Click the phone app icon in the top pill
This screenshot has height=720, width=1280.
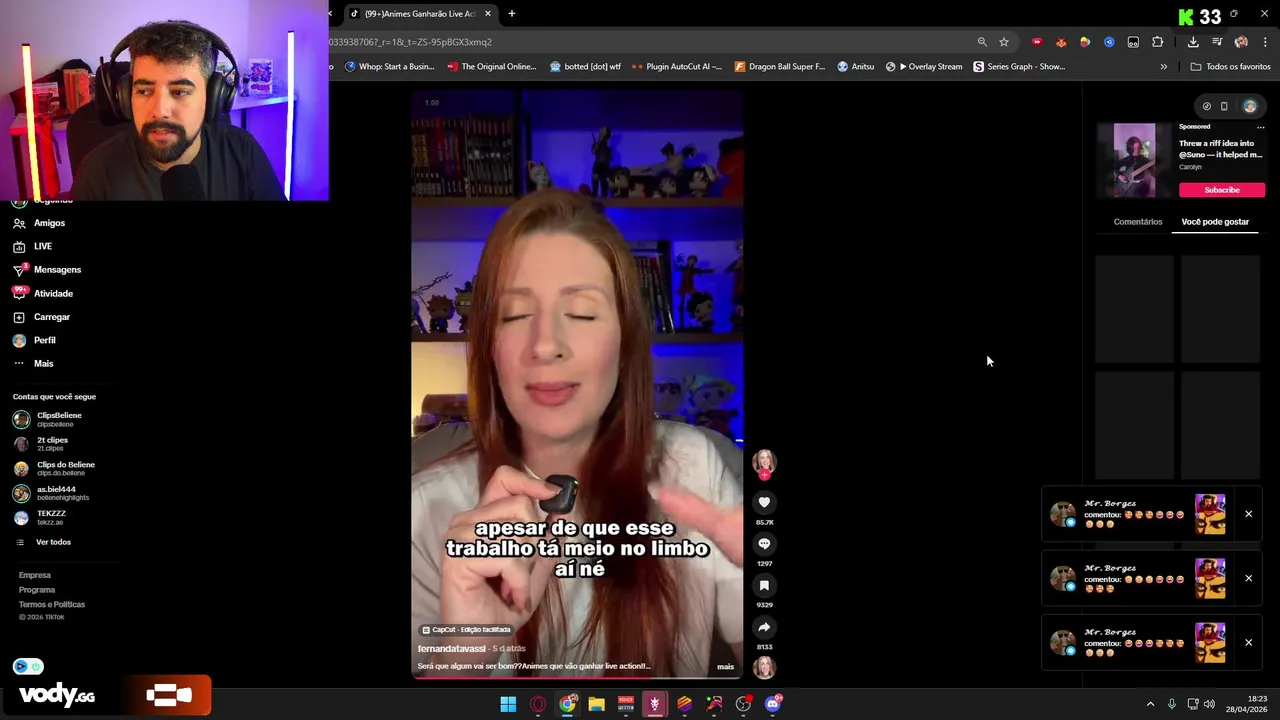[x=1224, y=106]
